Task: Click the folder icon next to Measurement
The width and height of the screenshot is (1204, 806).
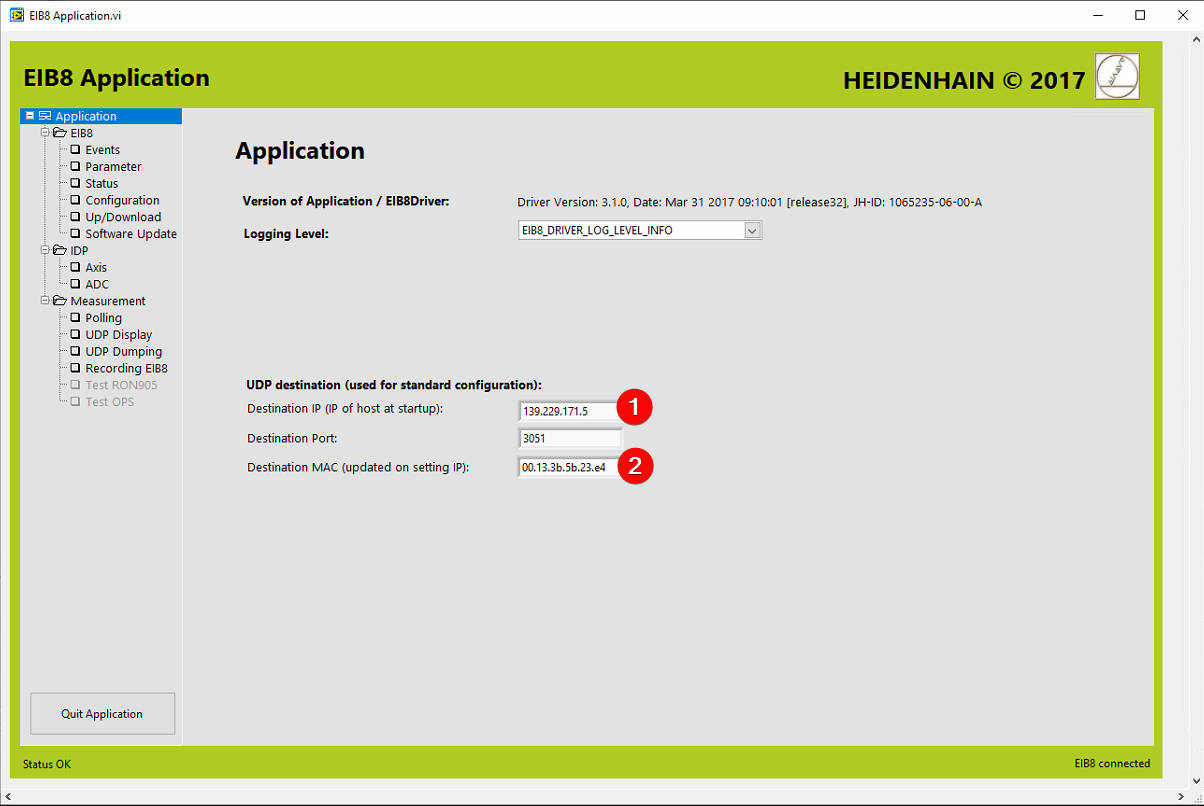Action: pos(60,301)
